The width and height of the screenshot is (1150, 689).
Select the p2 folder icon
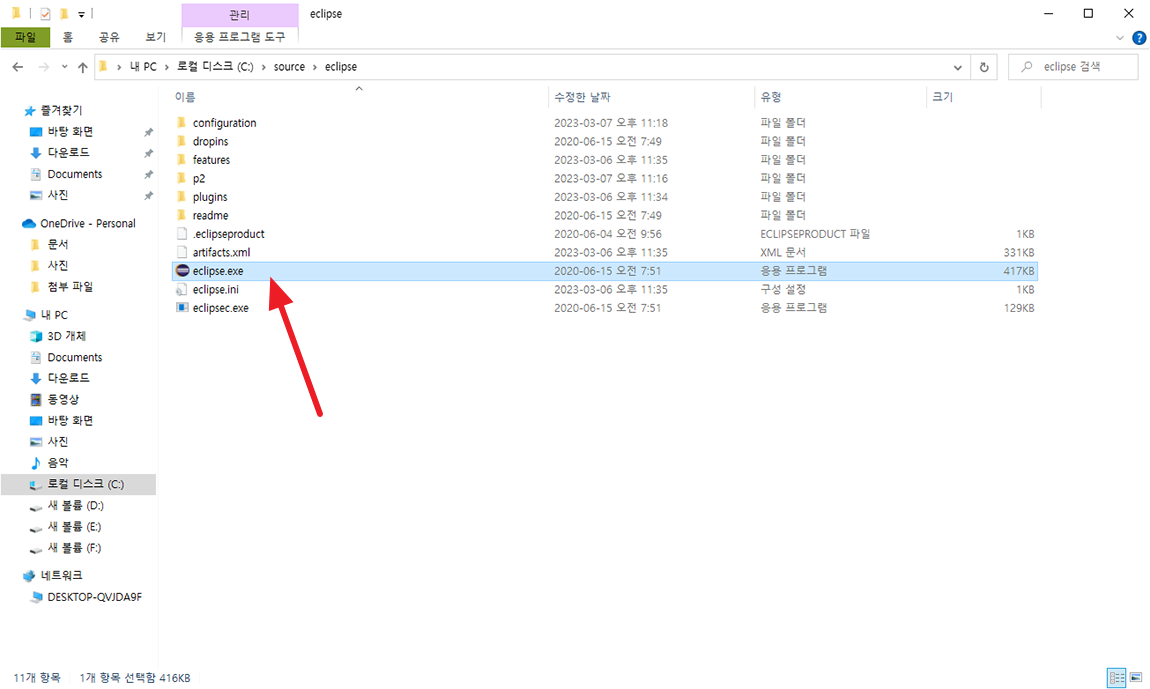[x=181, y=178]
